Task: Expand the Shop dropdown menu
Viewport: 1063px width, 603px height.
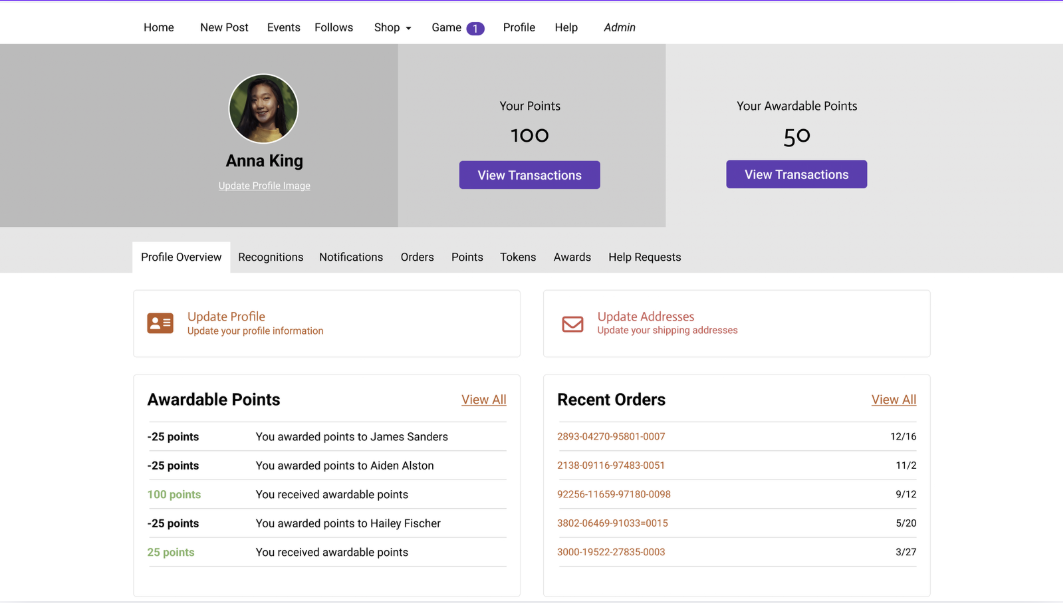Action: (392, 27)
